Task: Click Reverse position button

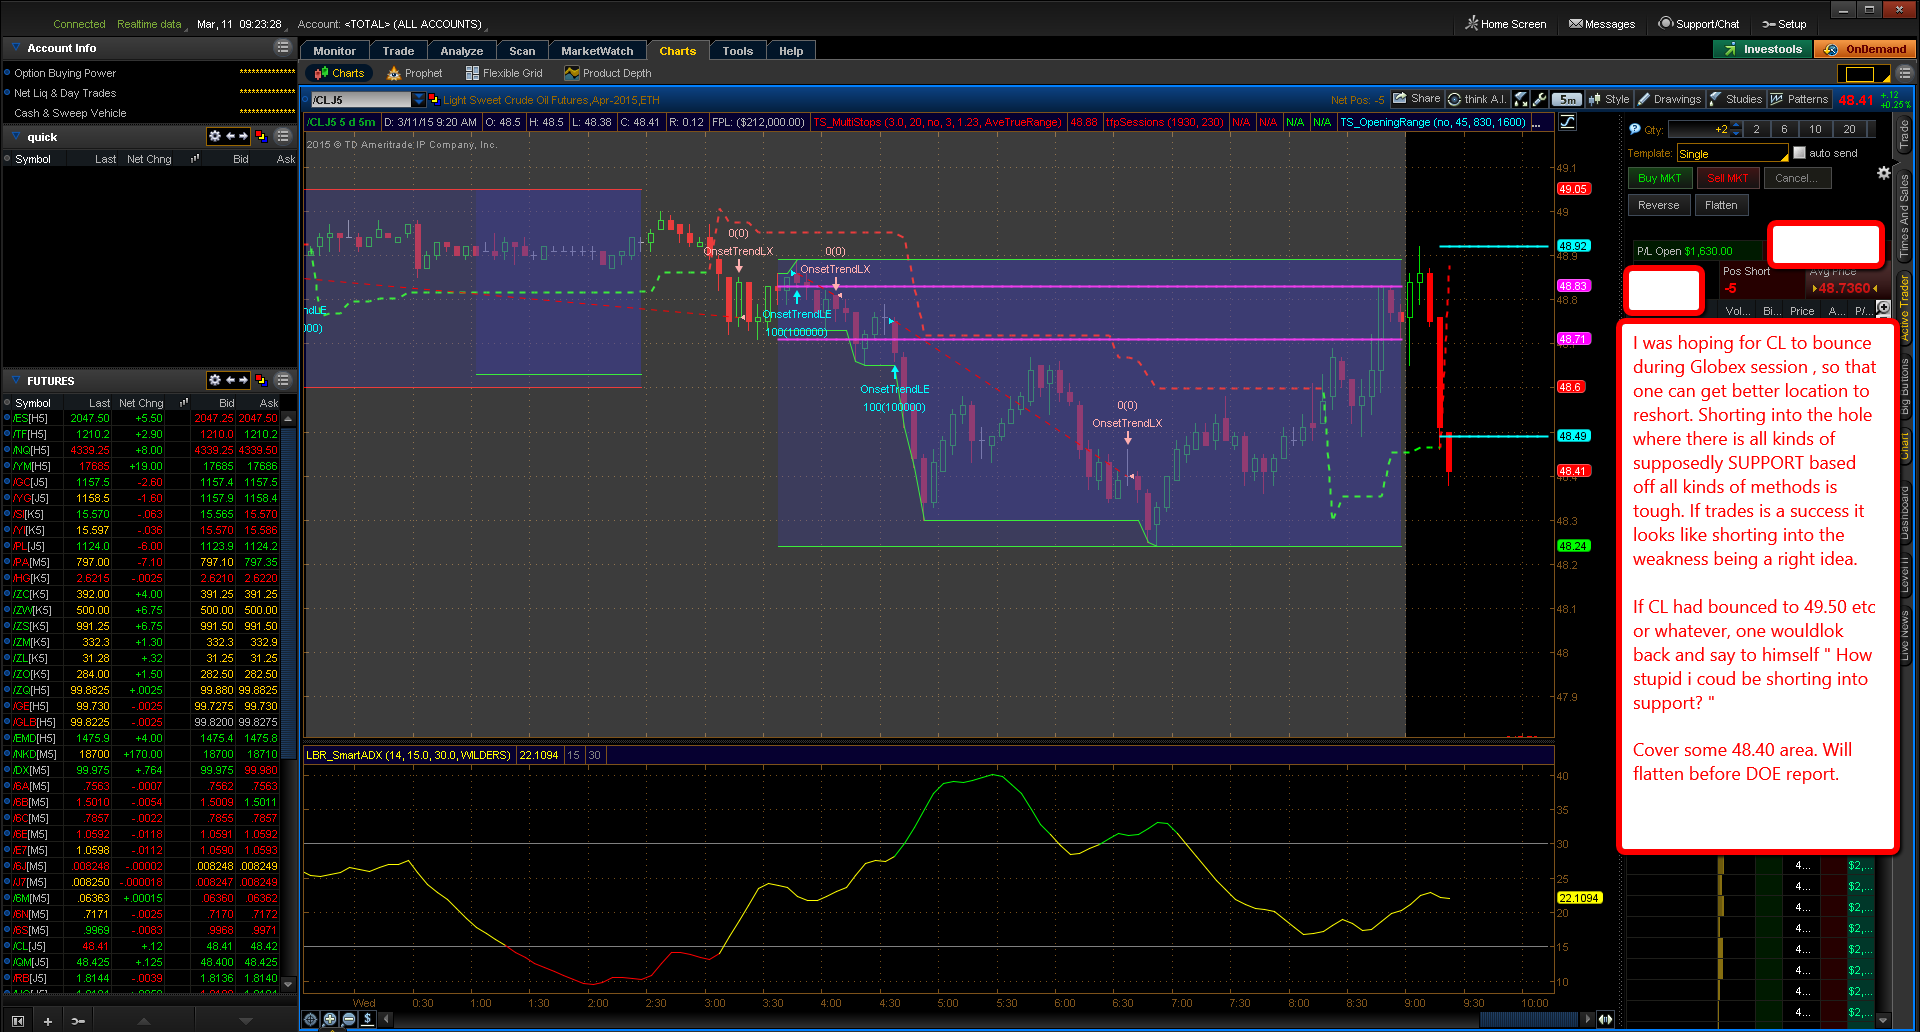Action: click(x=1659, y=205)
